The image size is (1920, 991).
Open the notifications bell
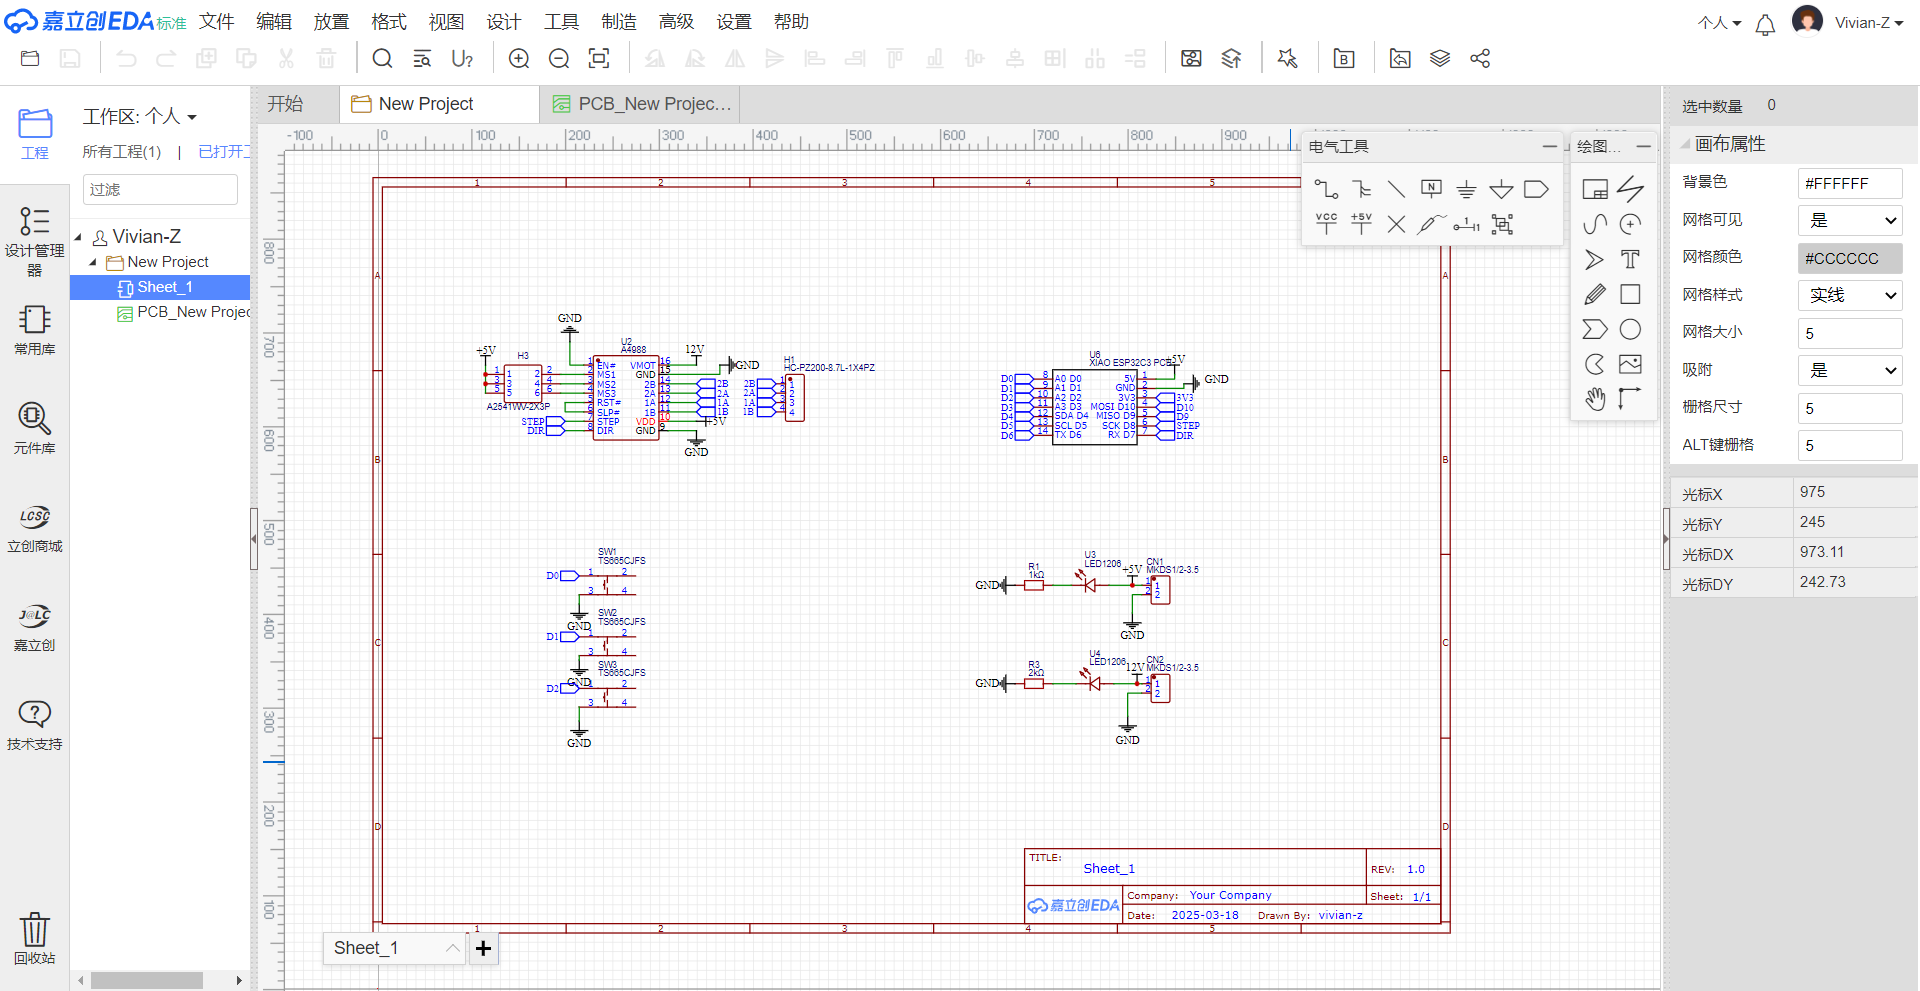click(x=1765, y=24)
